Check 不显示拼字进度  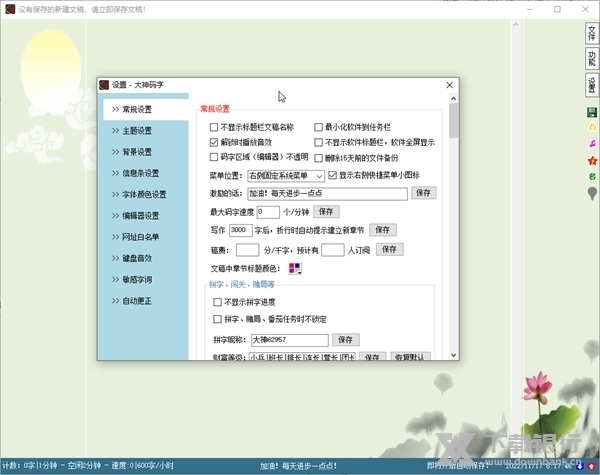click(x=217, y=302)
